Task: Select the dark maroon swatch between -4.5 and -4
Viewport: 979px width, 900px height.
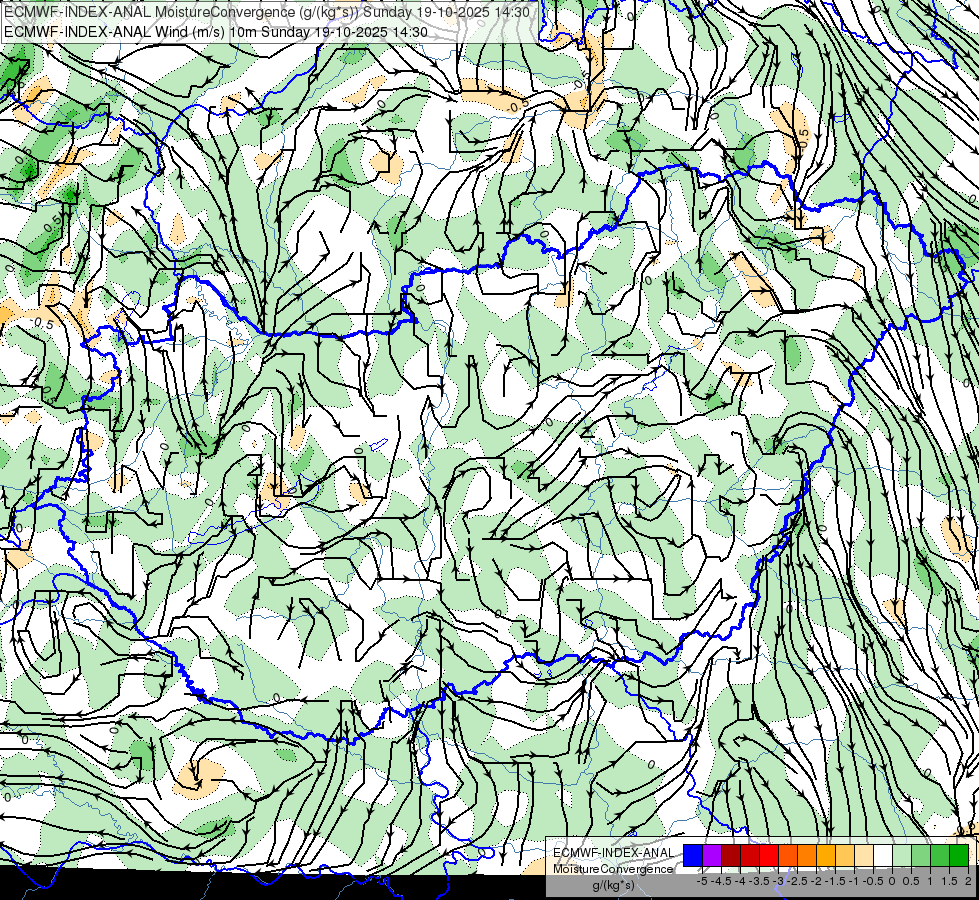Action: 731,855
